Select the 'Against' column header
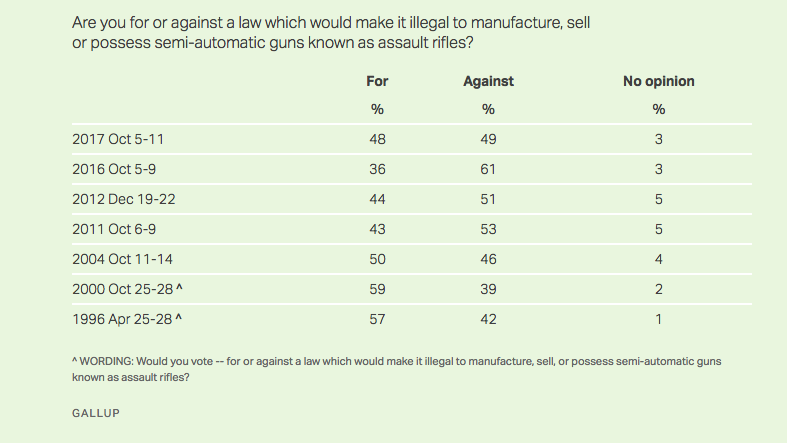 pos(488,81)
